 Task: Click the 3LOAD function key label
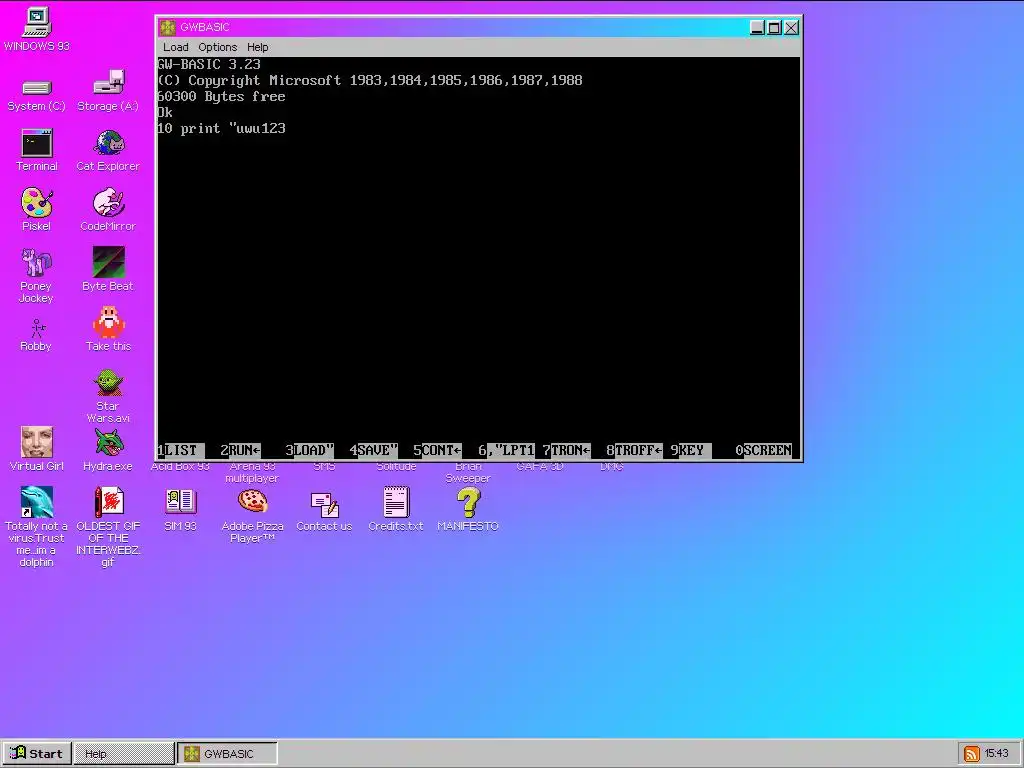pos(310,451)
